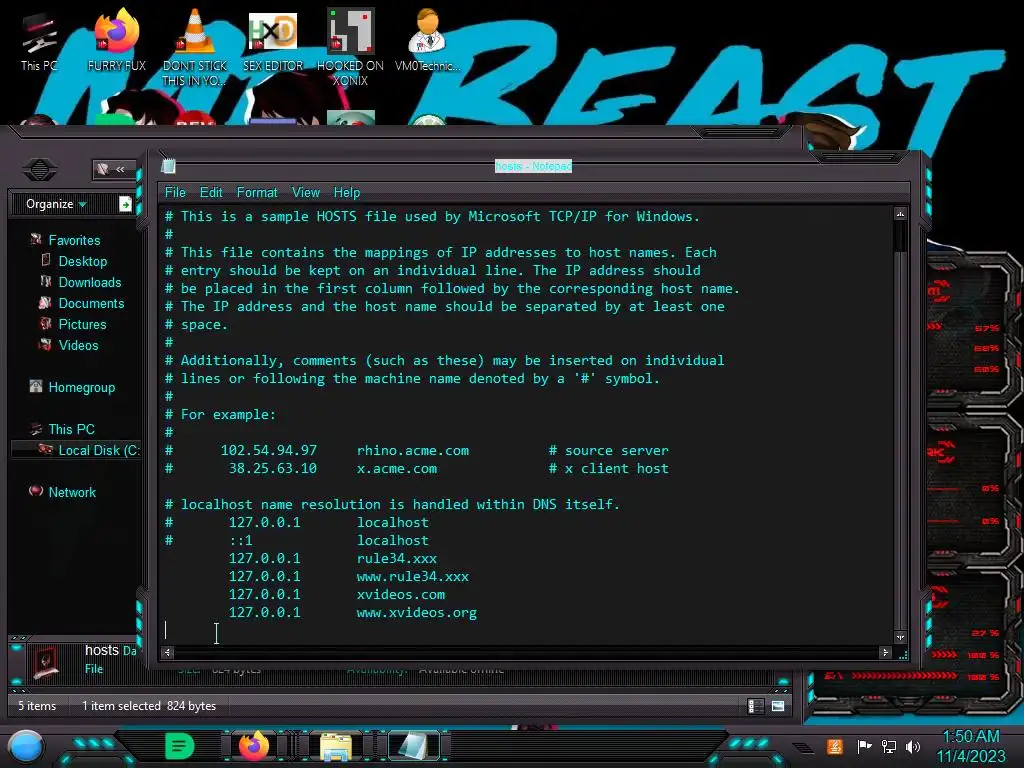1024x768 pixels.
Task: Open Action Center flag tray icon
Action: click(x=864, y=746)
